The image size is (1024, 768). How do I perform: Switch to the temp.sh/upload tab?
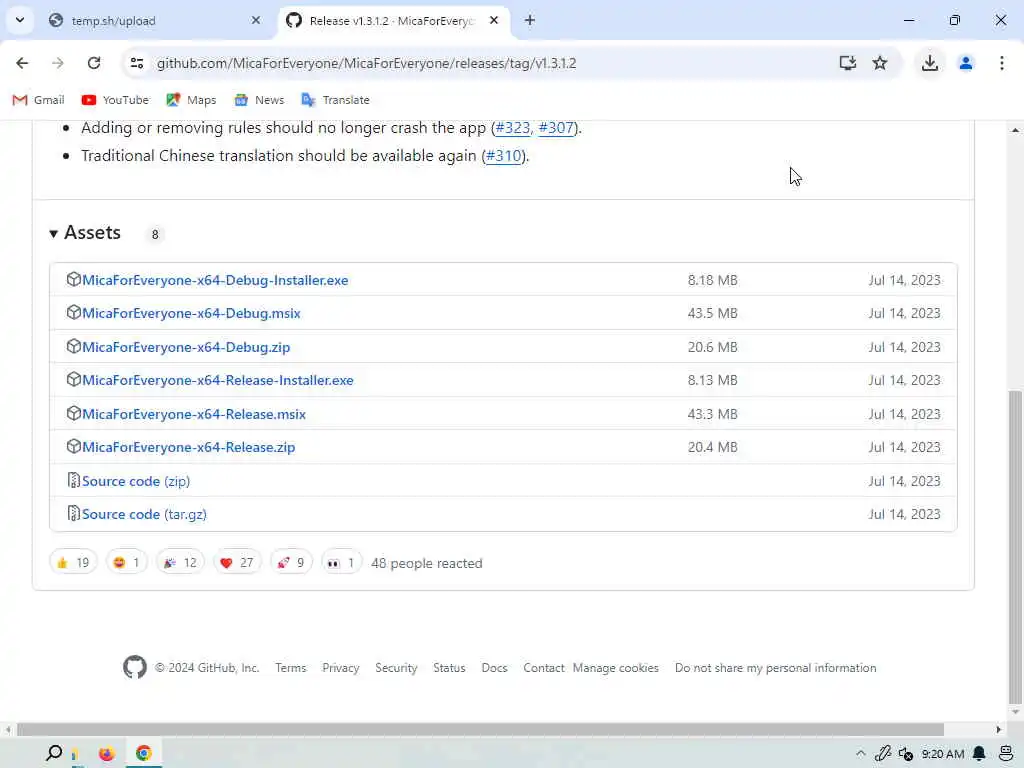point(155,21)
